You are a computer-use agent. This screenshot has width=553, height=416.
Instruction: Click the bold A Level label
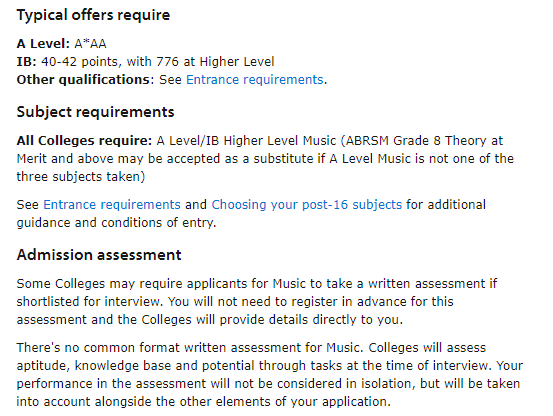[x=43, y=44]
